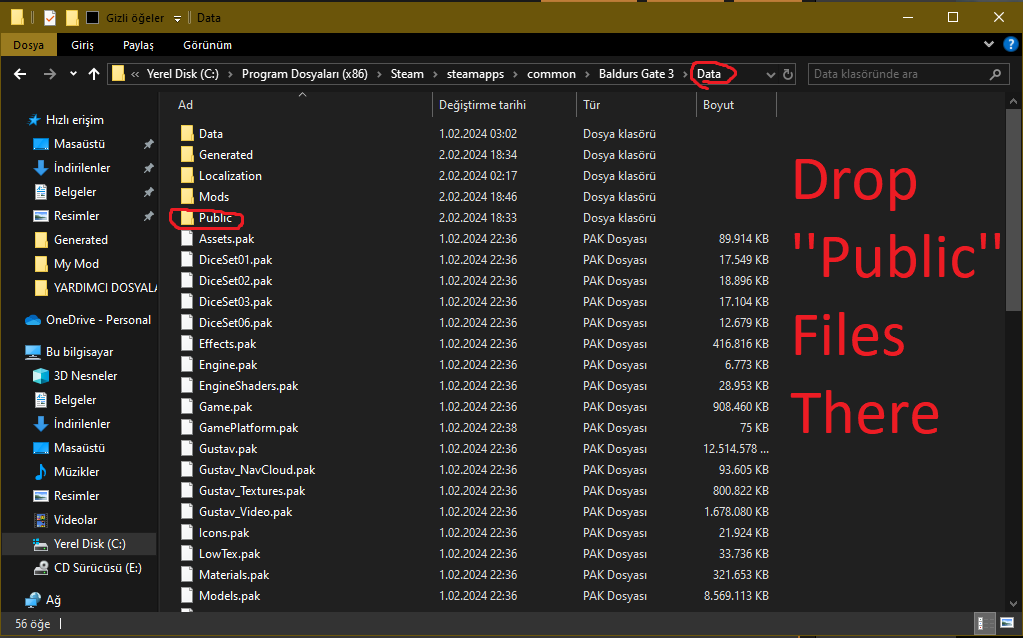Viewport: 1023px width, 638px height.
Task: Expand the ribbon with the chevron
Action: tap(989, 44)
